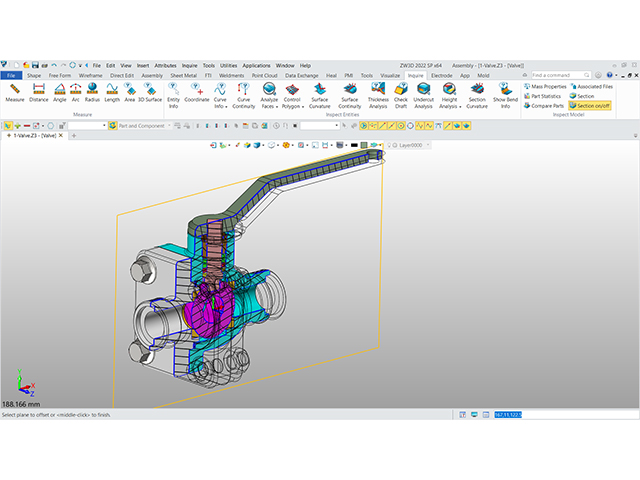The width and height of the screenshot is (640, 480).
Task: Click the New file icon
Action: coord(17,65)
